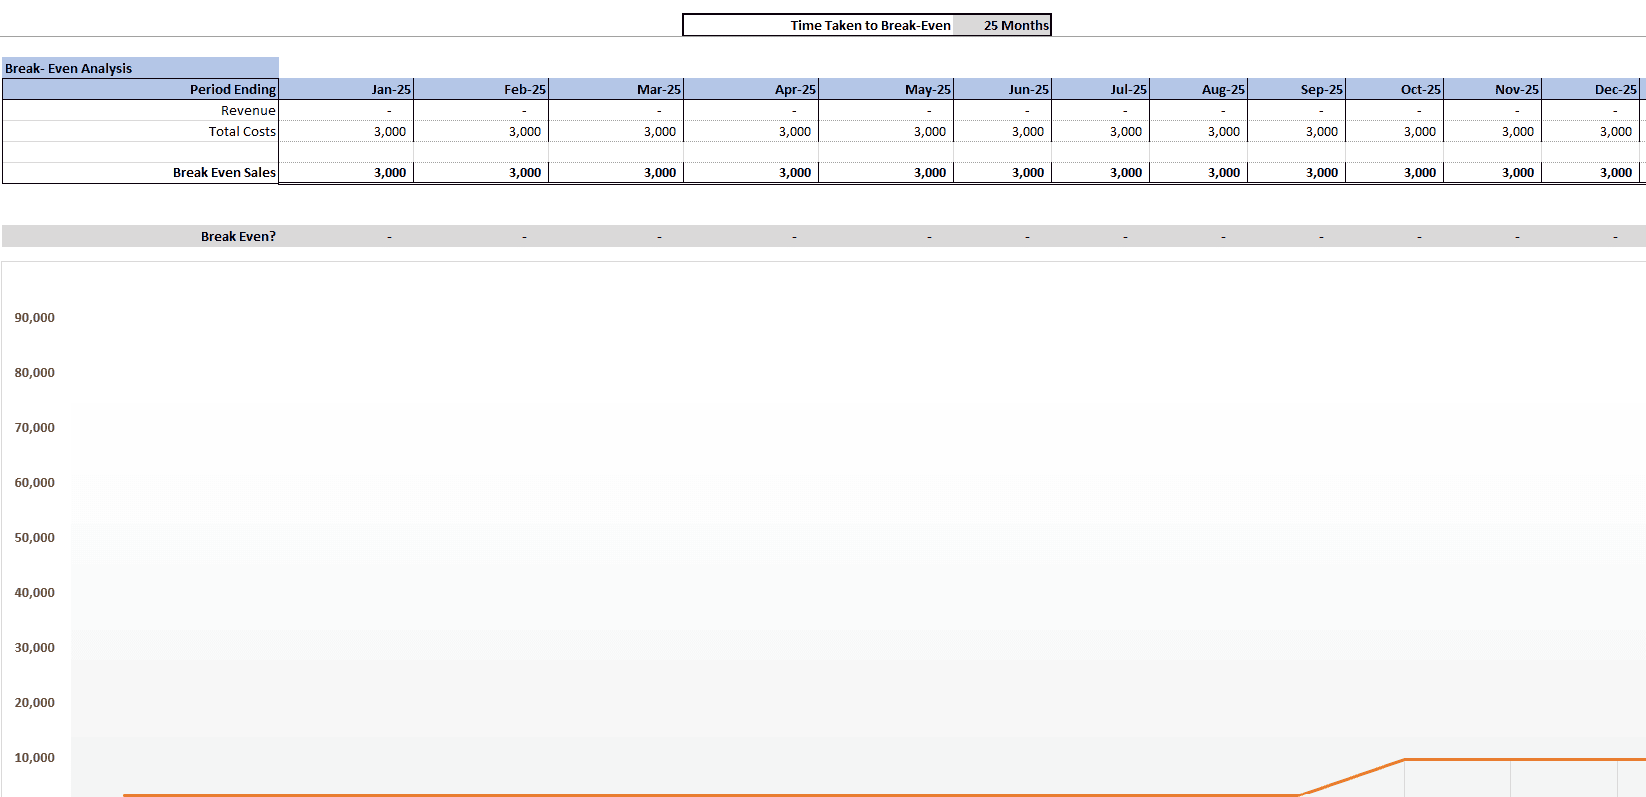Select the Aug-25 column header
Viewport: 1646px width, 797px height.
1199,89
